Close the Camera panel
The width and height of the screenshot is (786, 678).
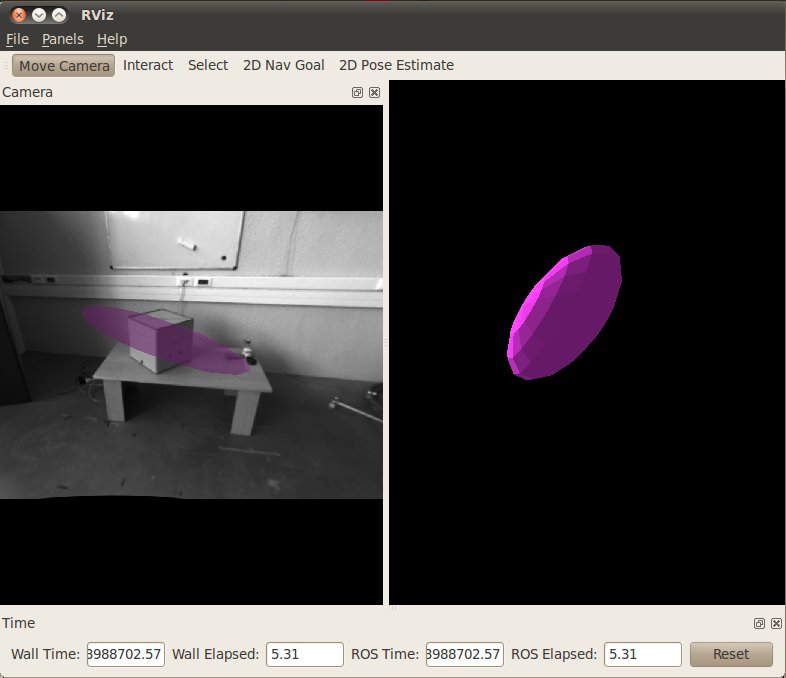coord(374,92)
